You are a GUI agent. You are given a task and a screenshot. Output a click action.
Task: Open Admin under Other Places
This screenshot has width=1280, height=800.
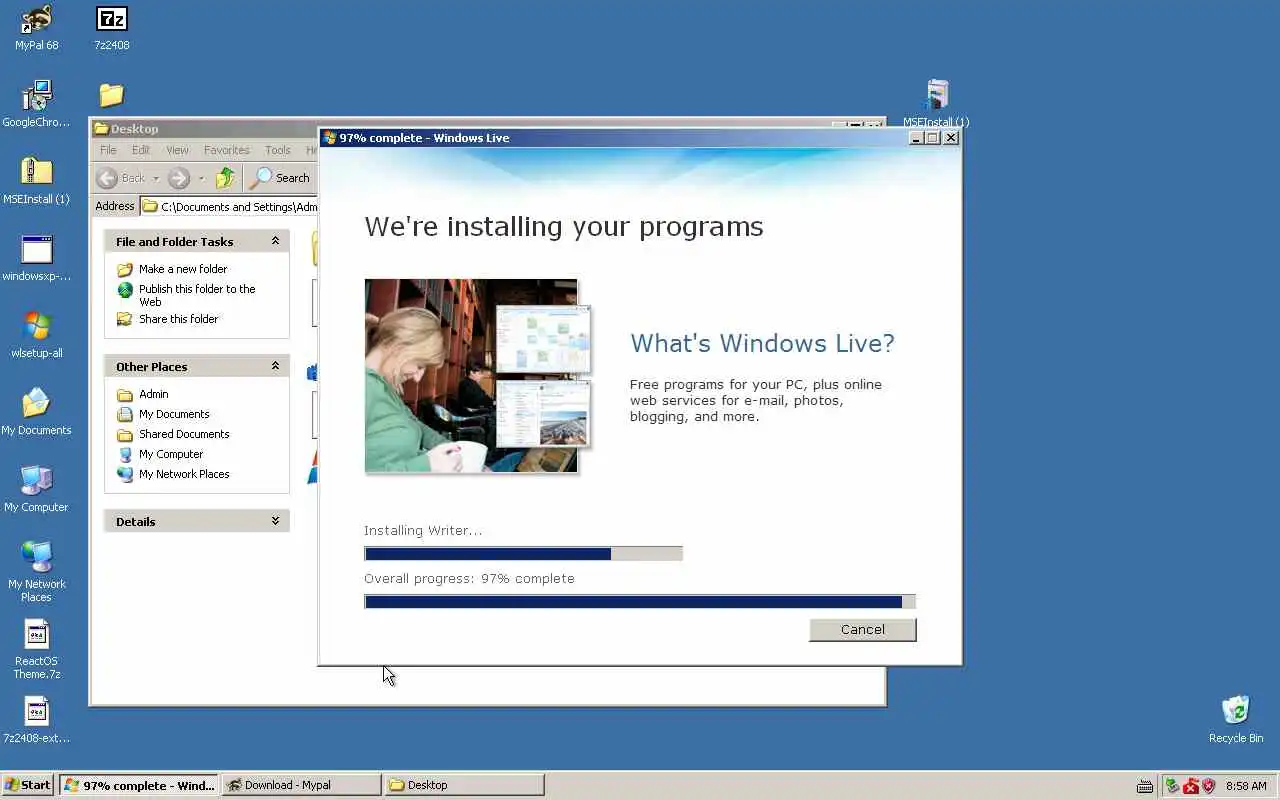click(x=143, y=394)
